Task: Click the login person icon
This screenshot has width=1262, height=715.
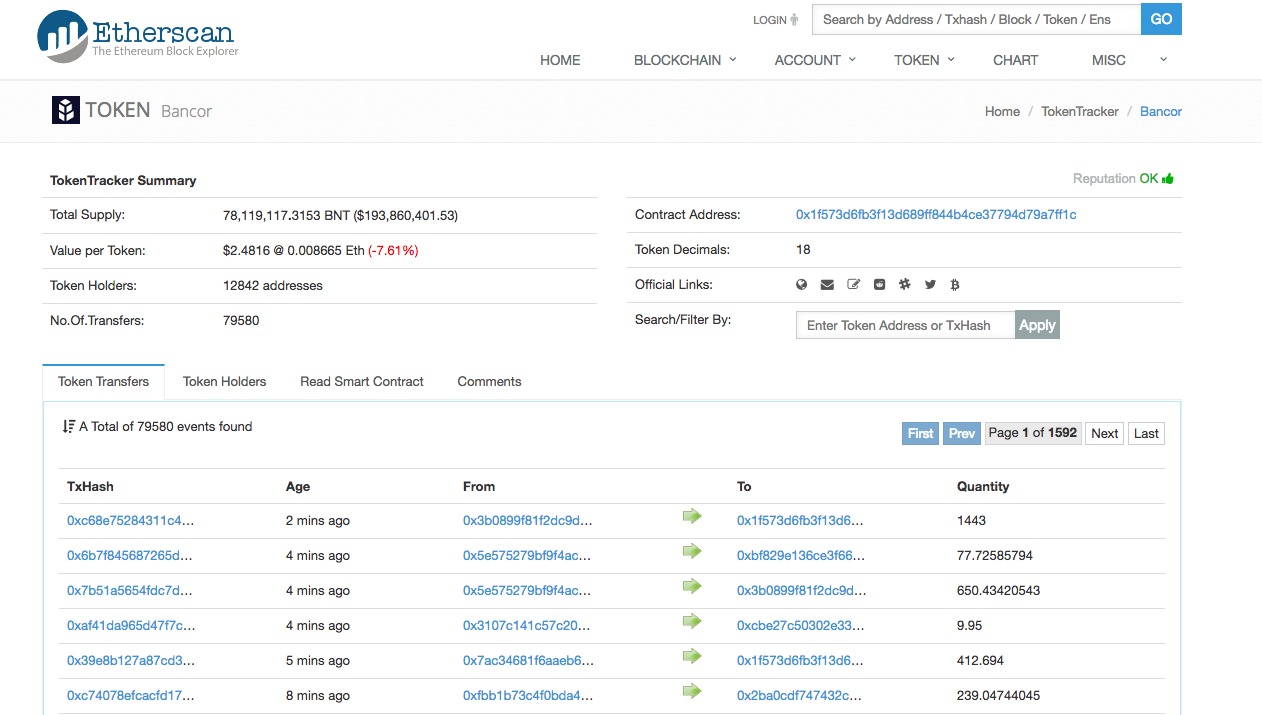Action: (794, 19)
